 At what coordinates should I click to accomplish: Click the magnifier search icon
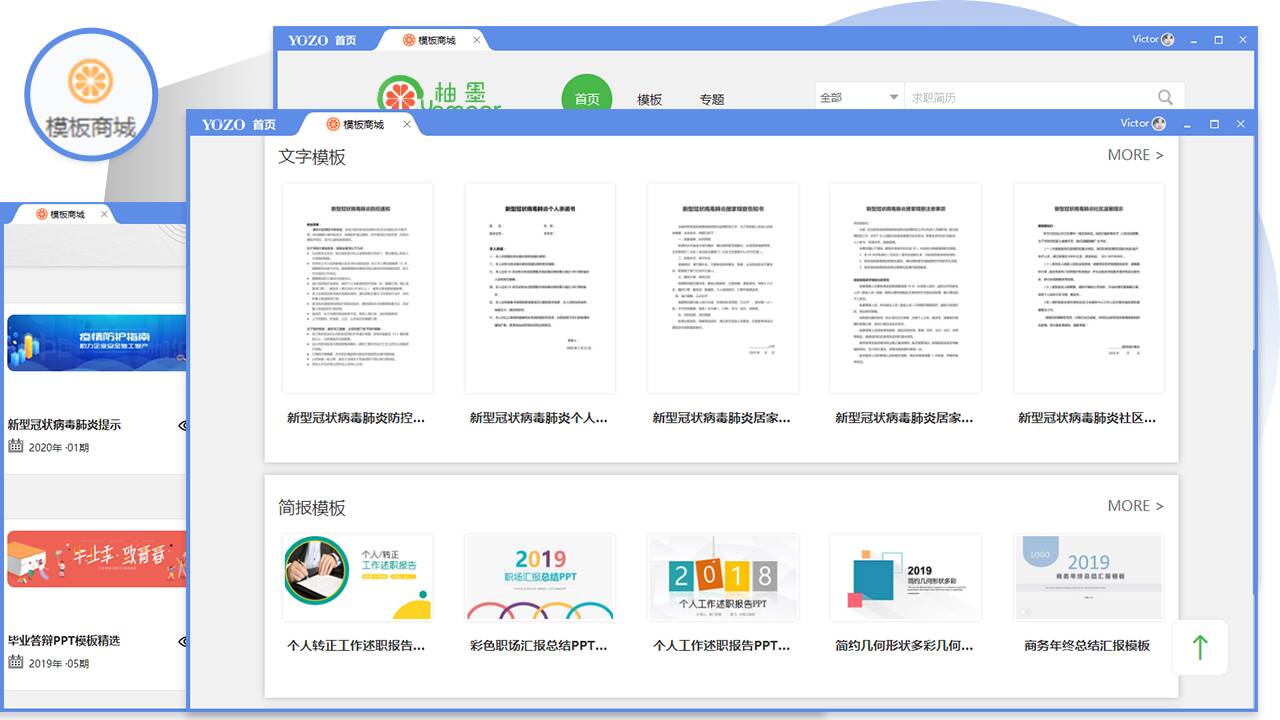pos(1165,97)
